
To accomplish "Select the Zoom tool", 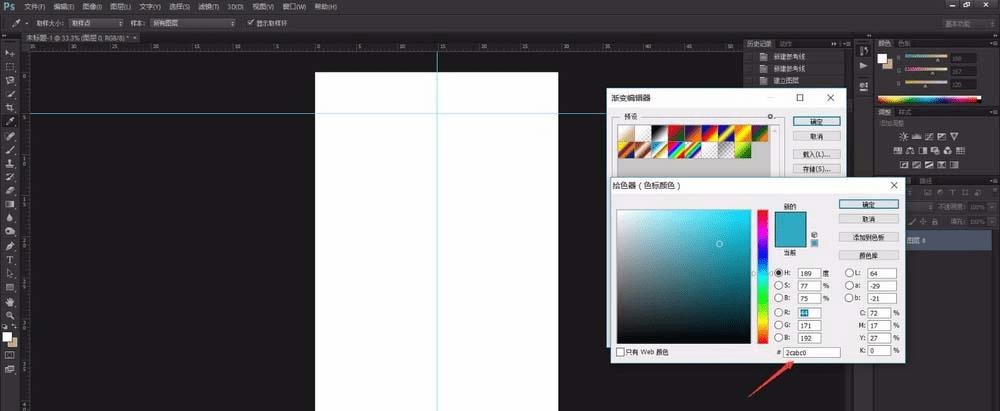I will (10, 314).
